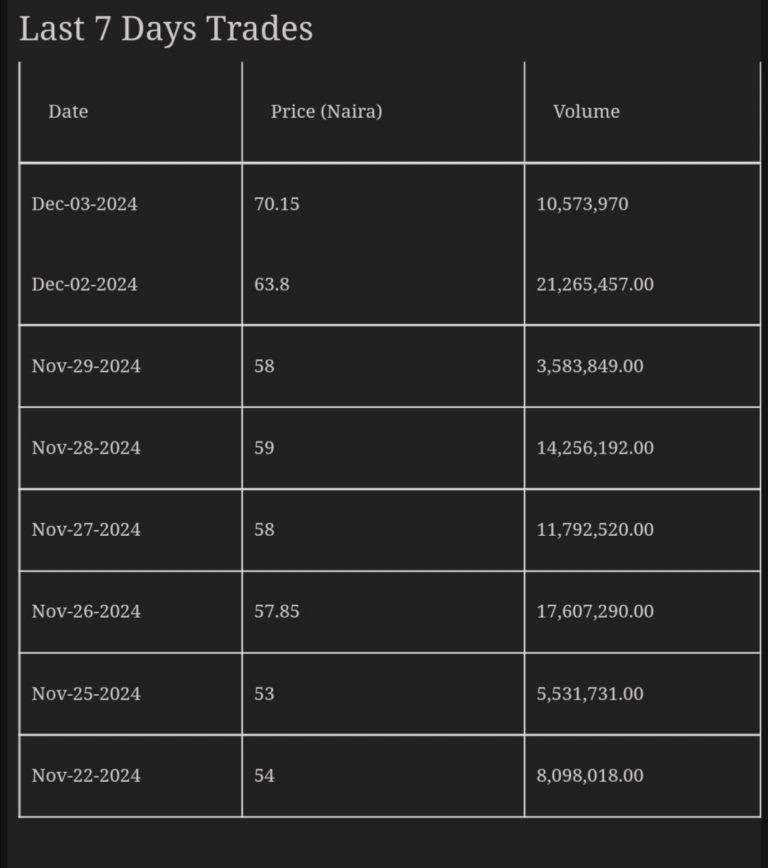Click the Price (Naira) column header
This screenshot has width=768, height=868.
(326, 112)
